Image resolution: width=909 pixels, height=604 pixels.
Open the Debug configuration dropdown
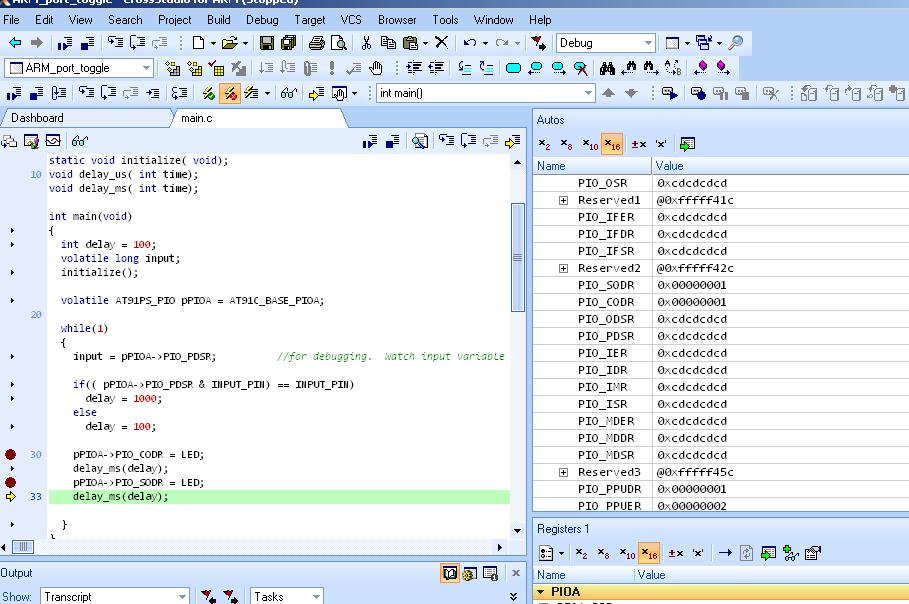(648, 43)
